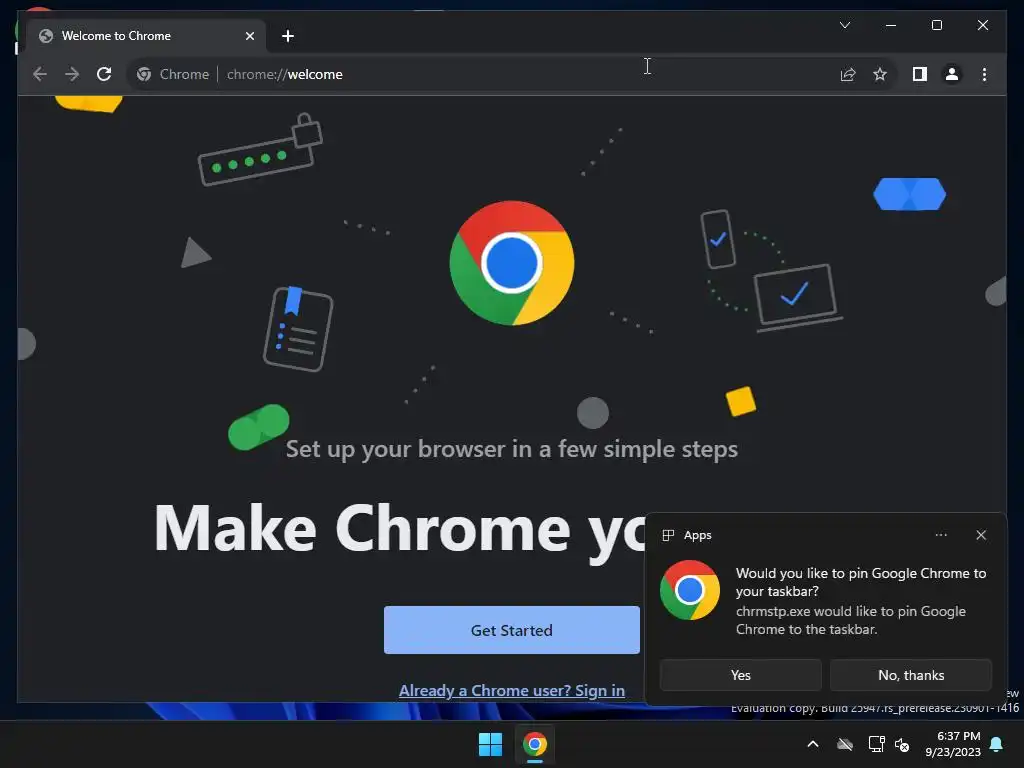Click the Chrome logo in the notification

(690, 590)
